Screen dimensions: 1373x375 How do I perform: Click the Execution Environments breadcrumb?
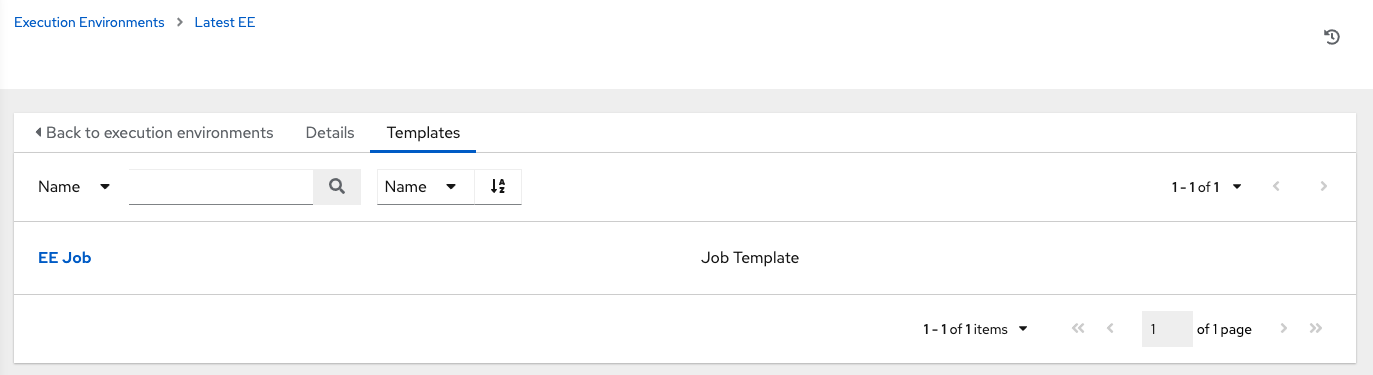click(89, 22)
